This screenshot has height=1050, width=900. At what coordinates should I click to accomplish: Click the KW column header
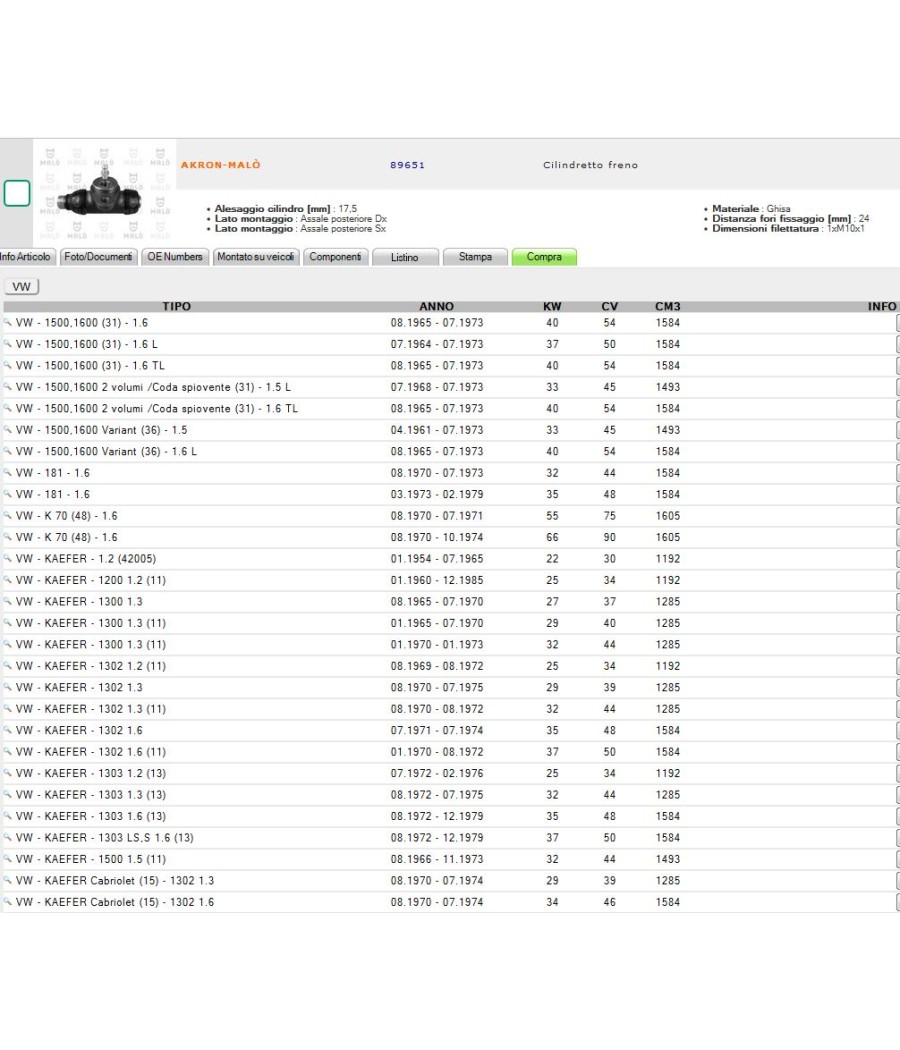coord(552,306)
